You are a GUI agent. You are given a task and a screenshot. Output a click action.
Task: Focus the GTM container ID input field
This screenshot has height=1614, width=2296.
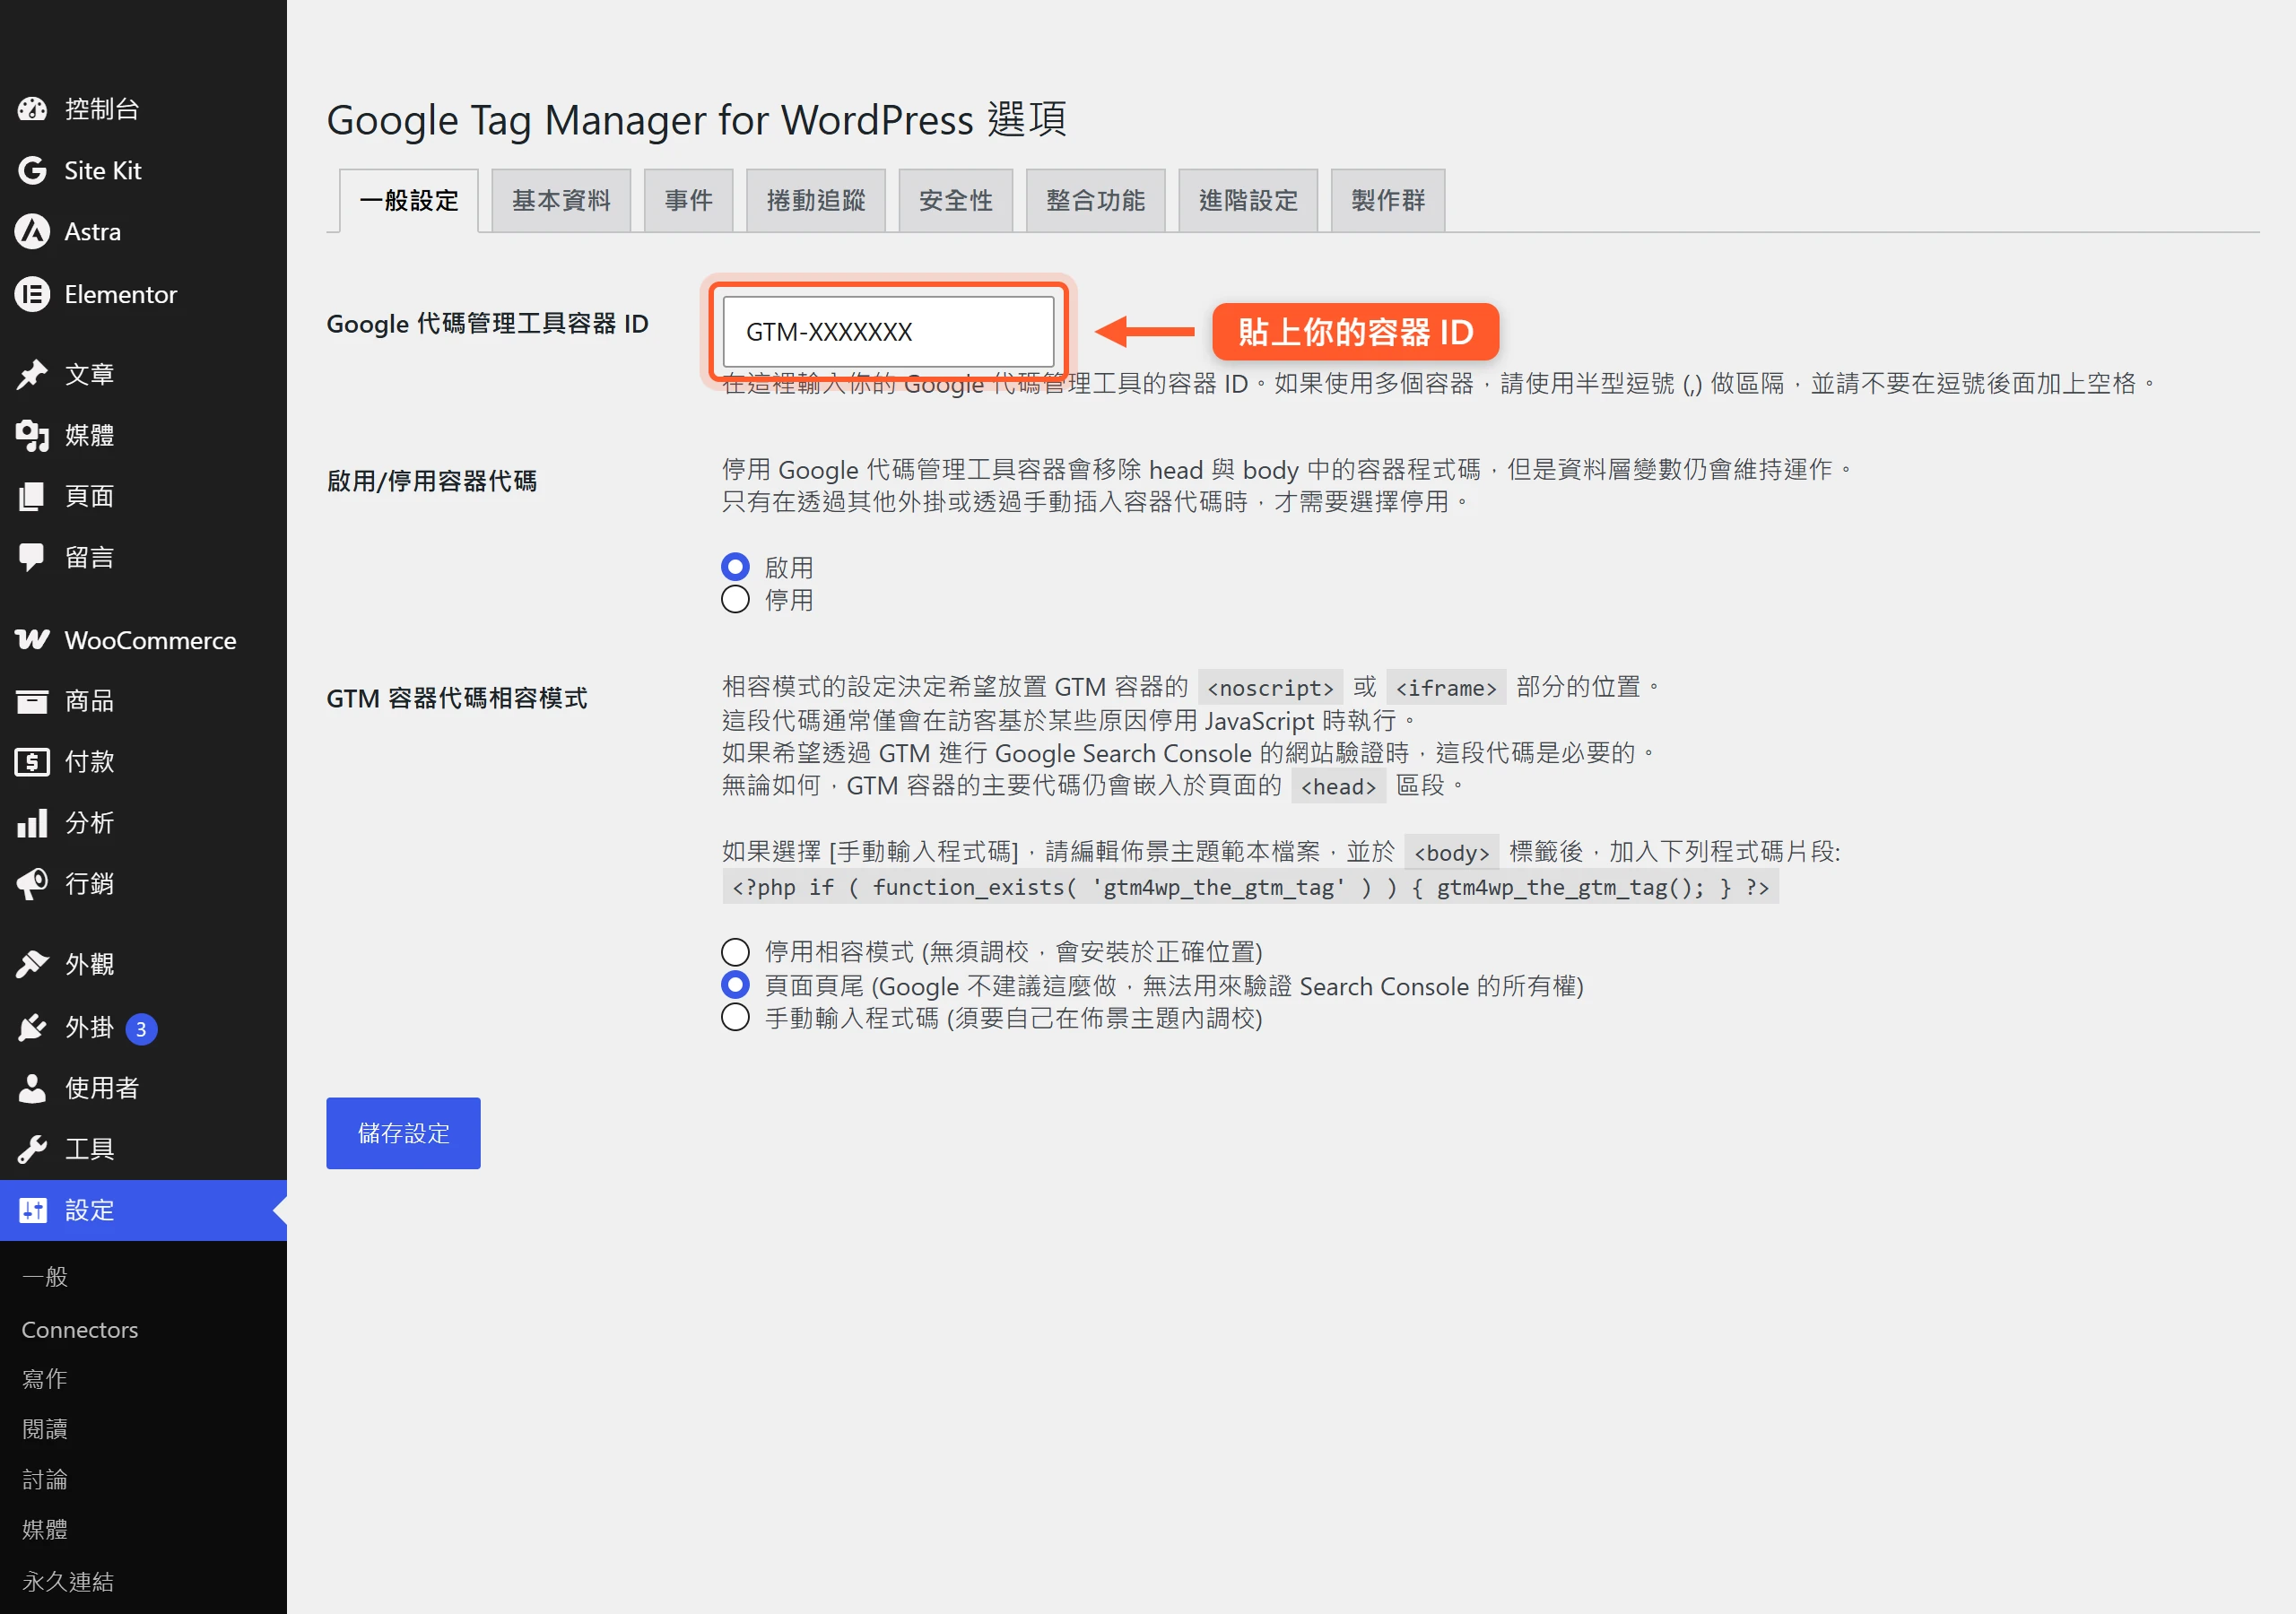click(888, 331)
